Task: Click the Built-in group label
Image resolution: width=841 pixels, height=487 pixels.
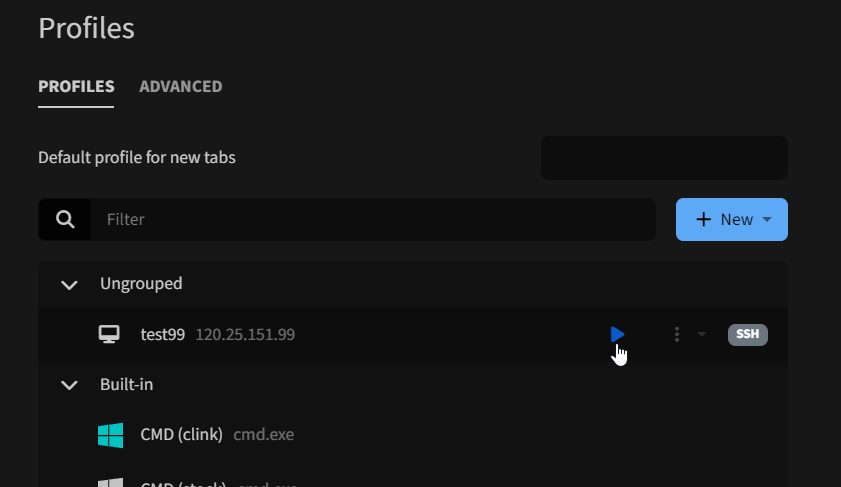Action: 126,384
